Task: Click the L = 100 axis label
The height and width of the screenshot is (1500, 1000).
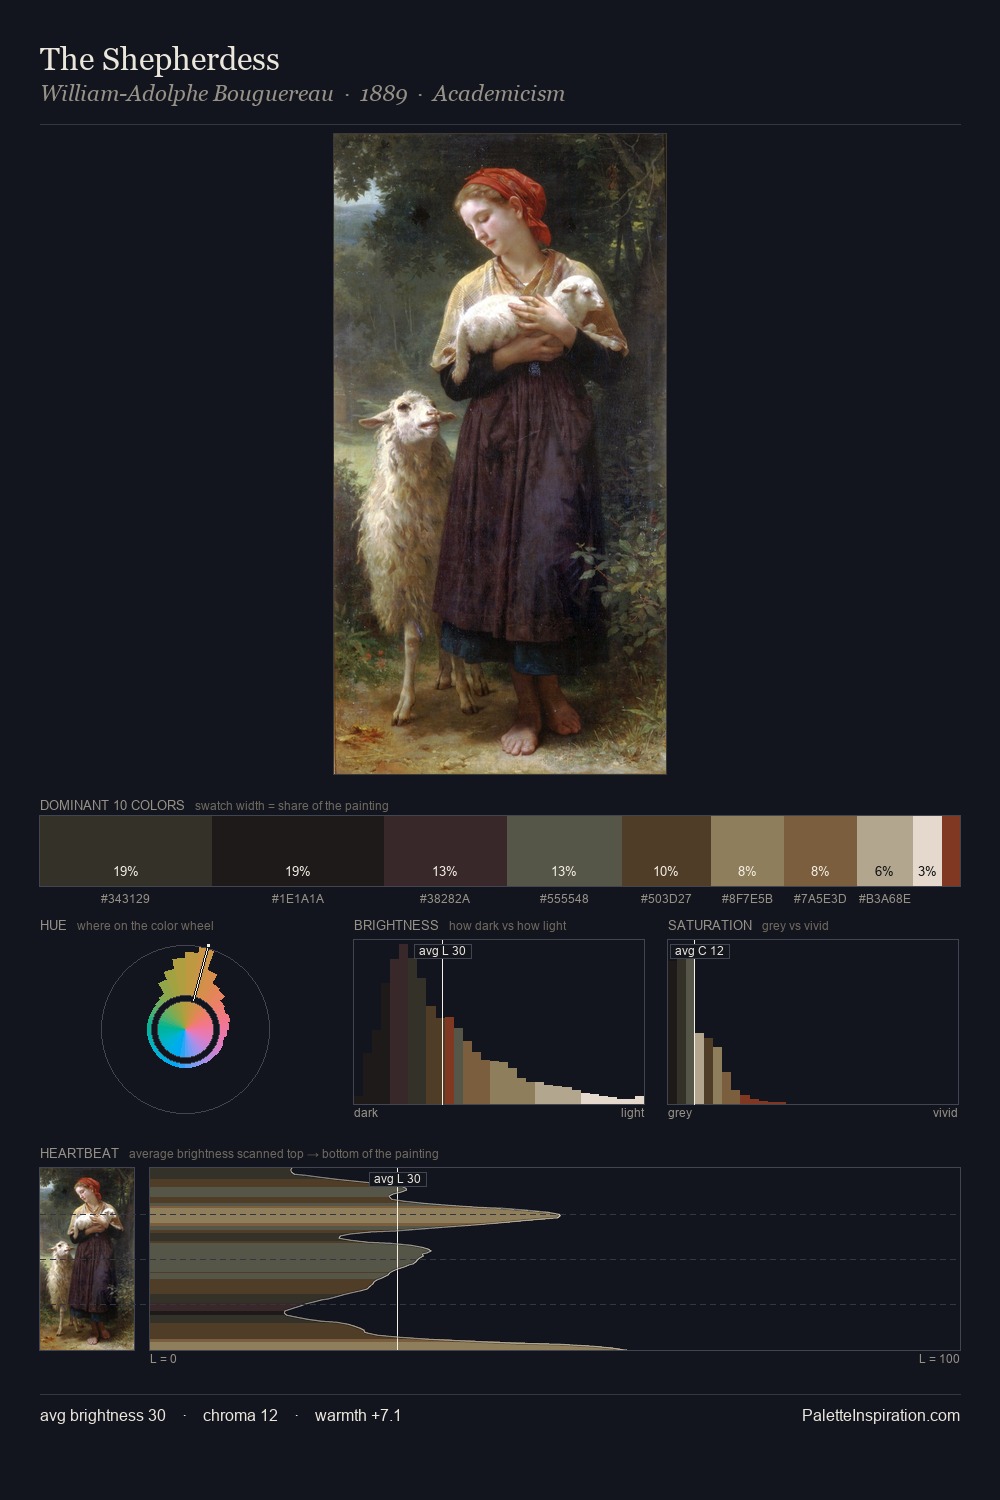Action: (939, 1359)
